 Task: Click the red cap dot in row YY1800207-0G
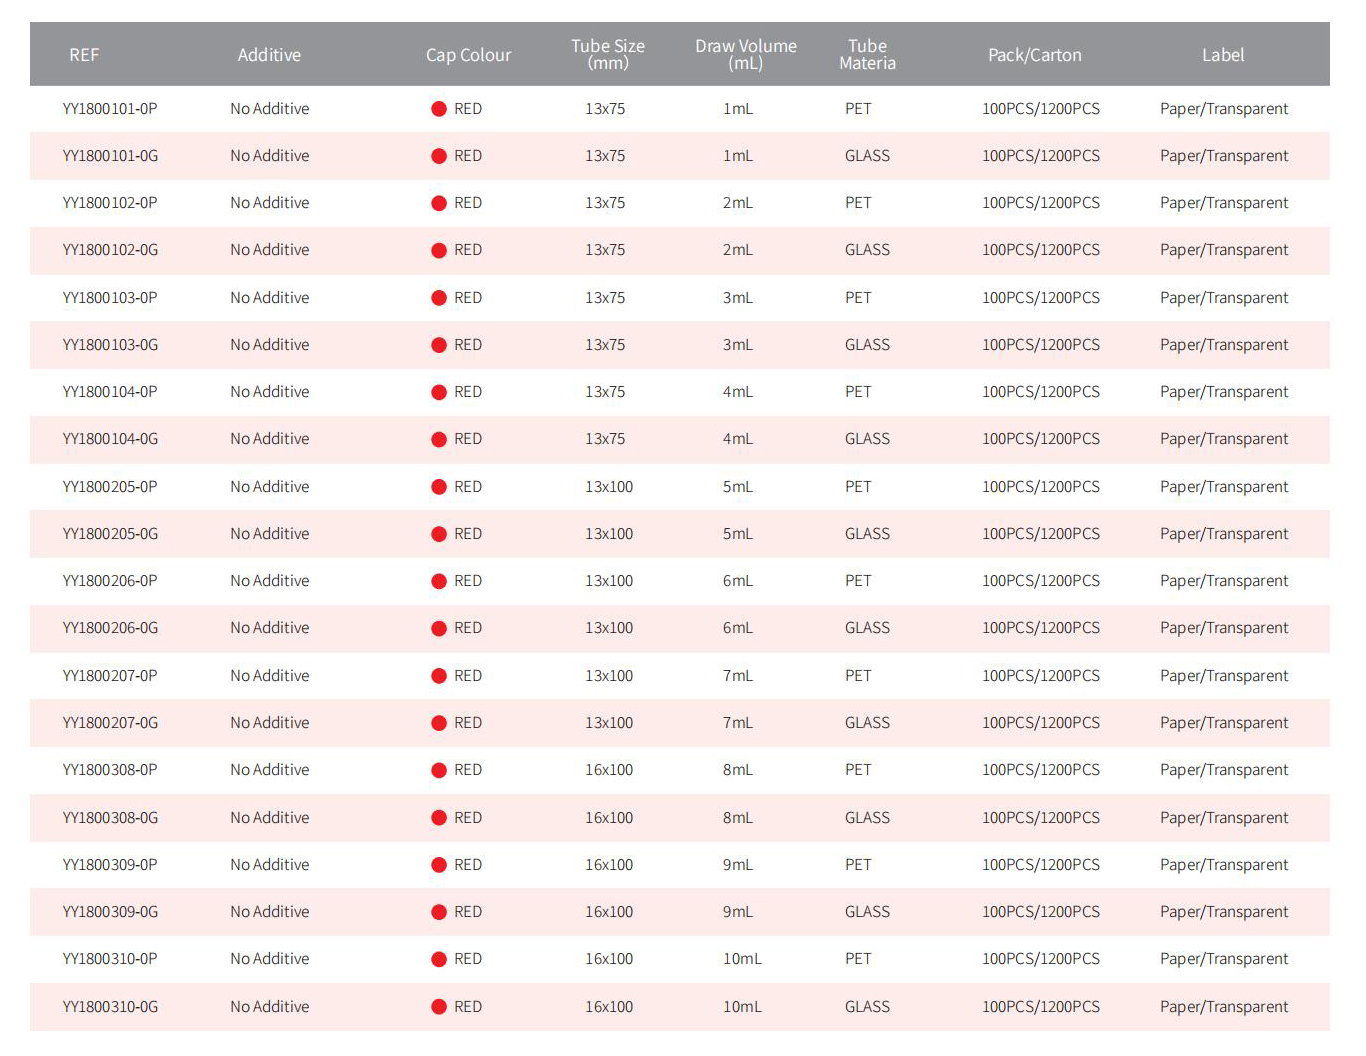coord(439,723)
